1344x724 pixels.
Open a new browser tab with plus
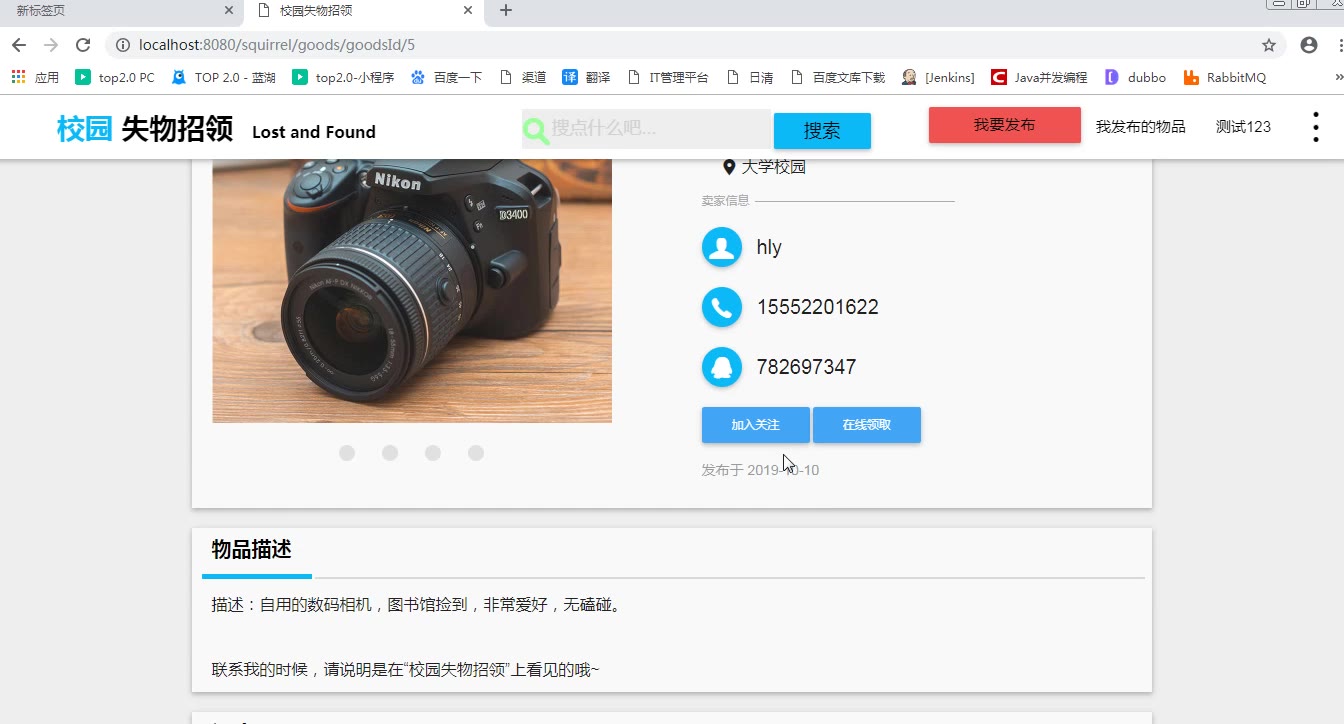[506, 11]
